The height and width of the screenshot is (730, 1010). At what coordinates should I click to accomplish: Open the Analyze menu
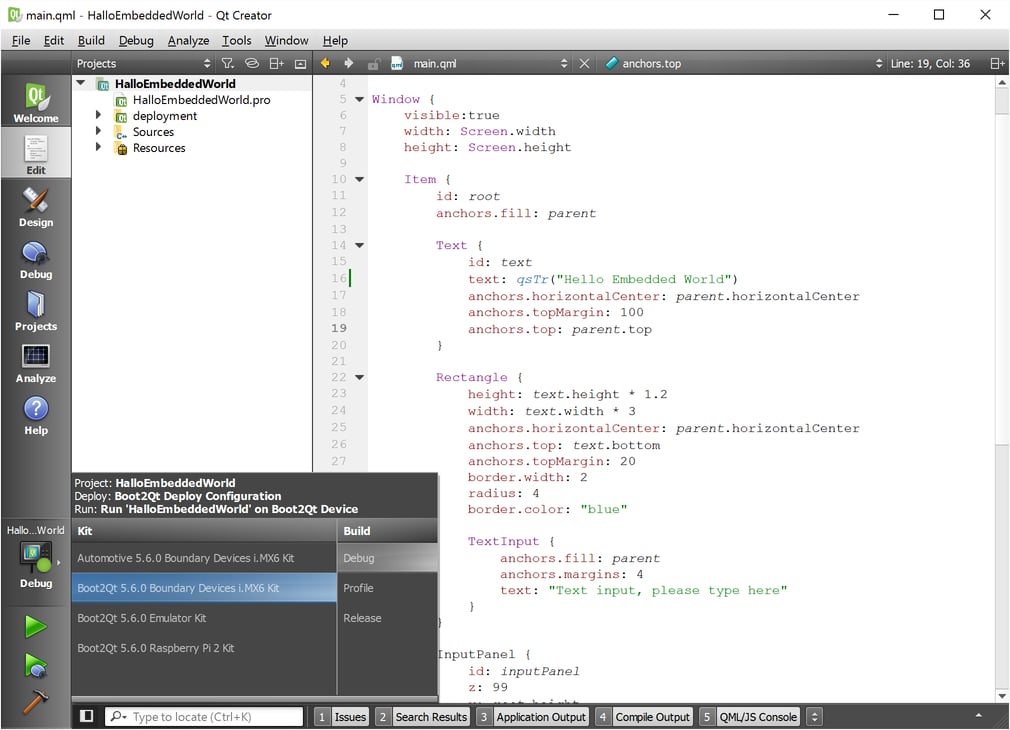188,40
